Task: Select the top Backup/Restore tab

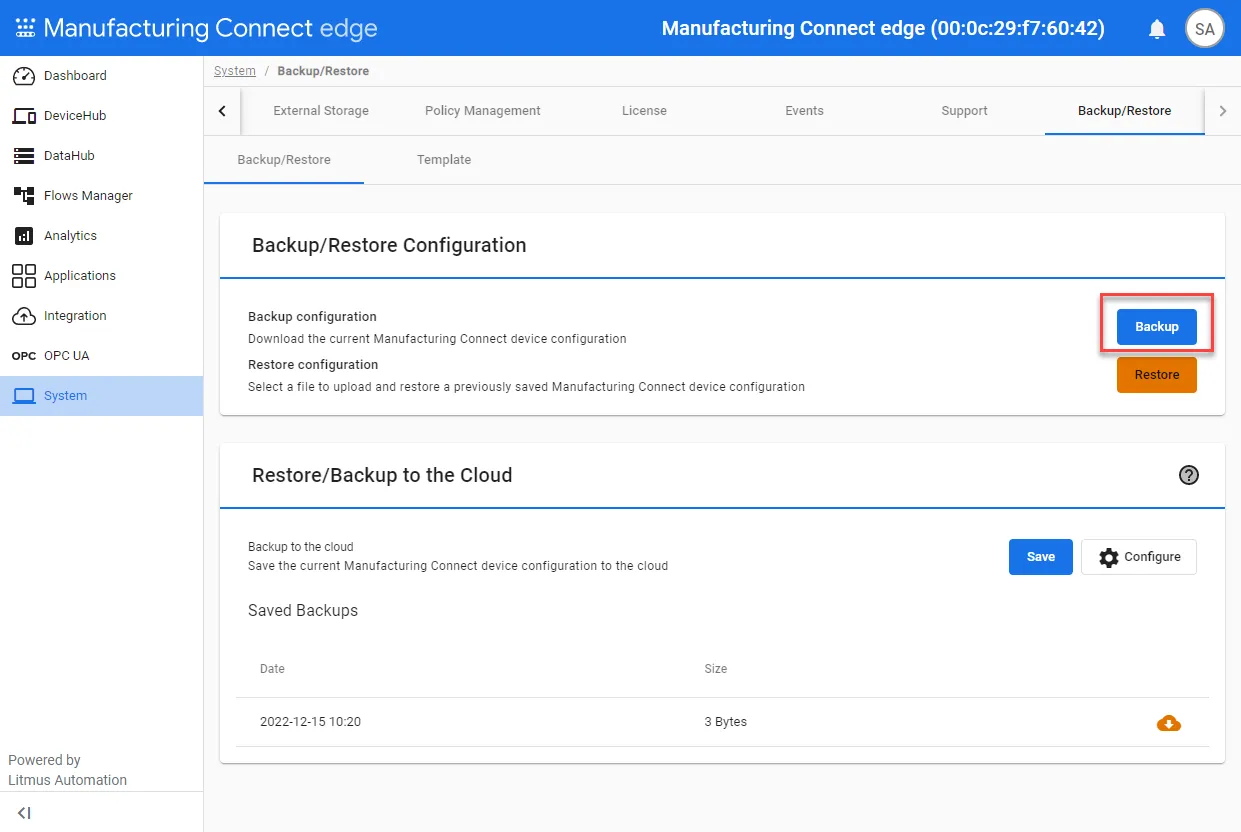Action: tap(1124, 111)
